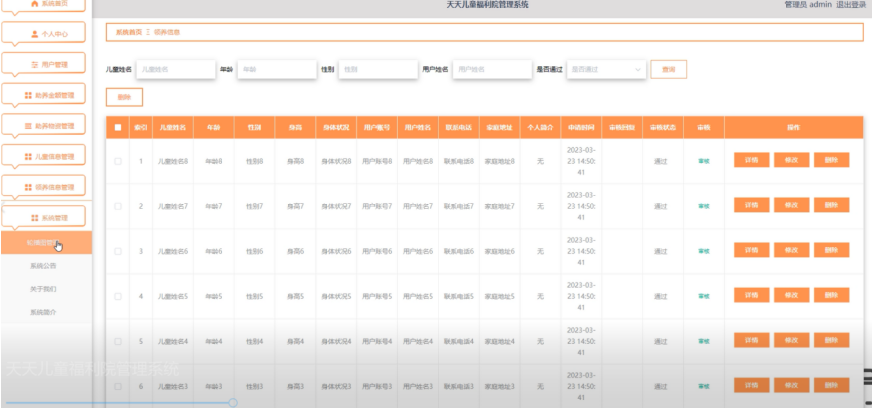Click 修改 for row 儿童姓名8
This screenshot has width=872, height=408.
click(x=791, y=160)
